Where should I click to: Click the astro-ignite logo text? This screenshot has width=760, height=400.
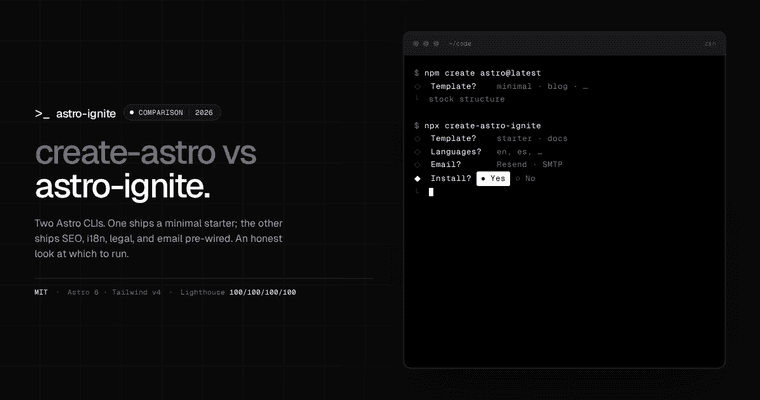[x=86, y=113]
